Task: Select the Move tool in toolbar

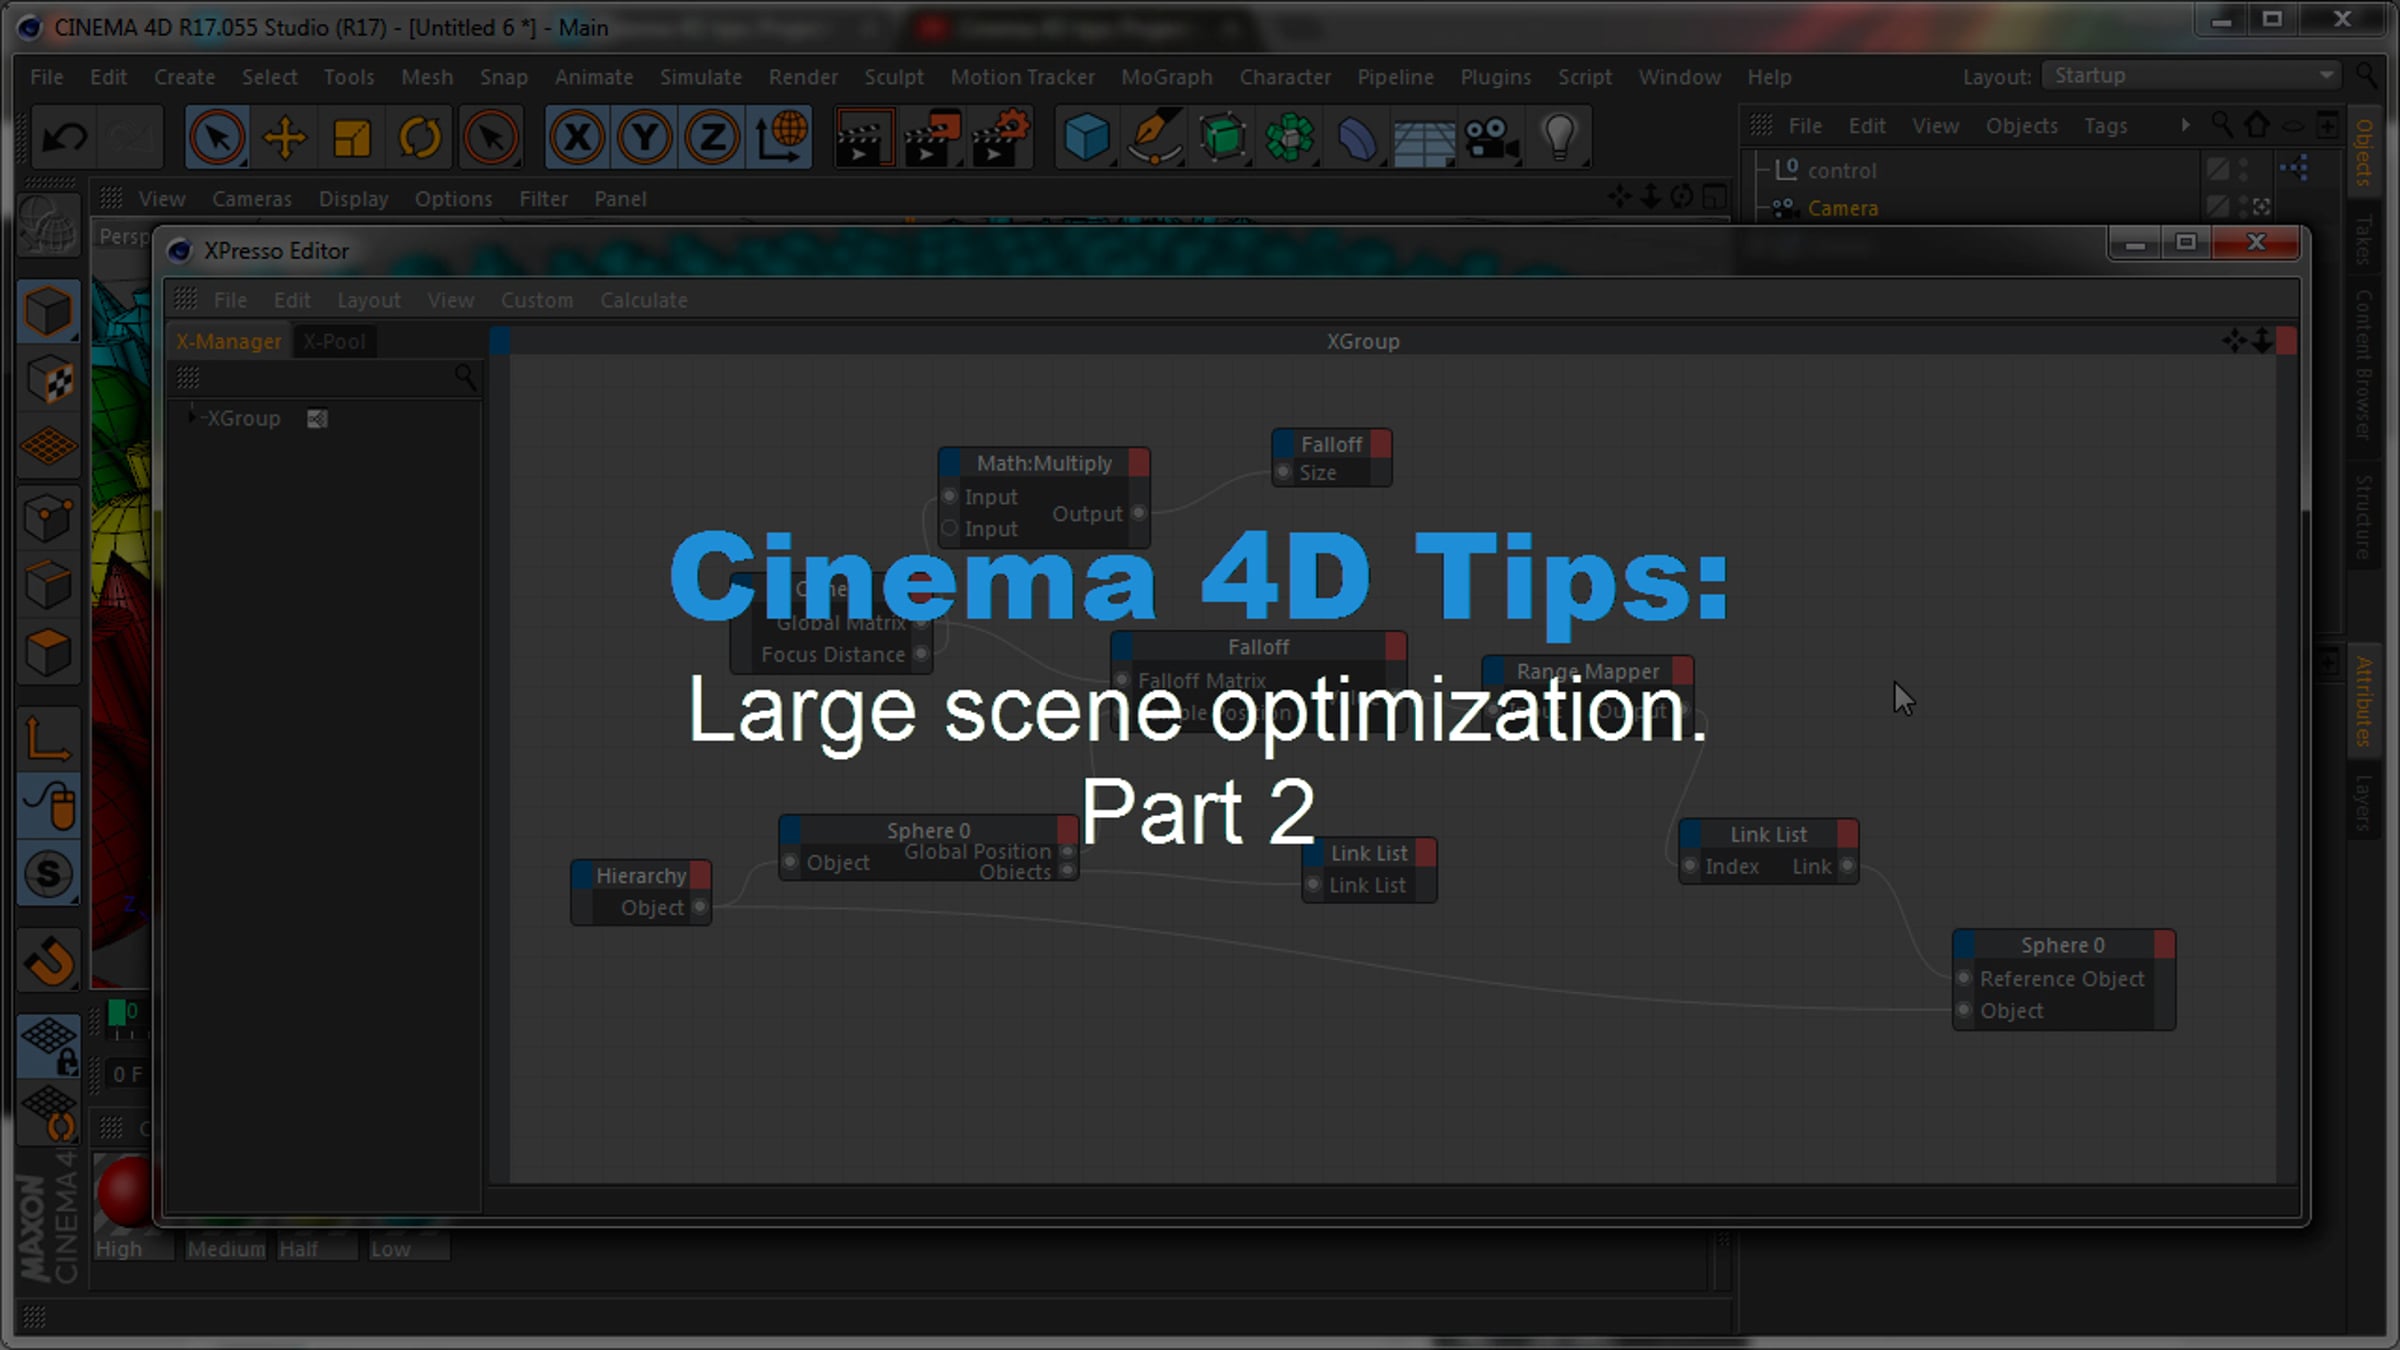Action: [285, 137]
